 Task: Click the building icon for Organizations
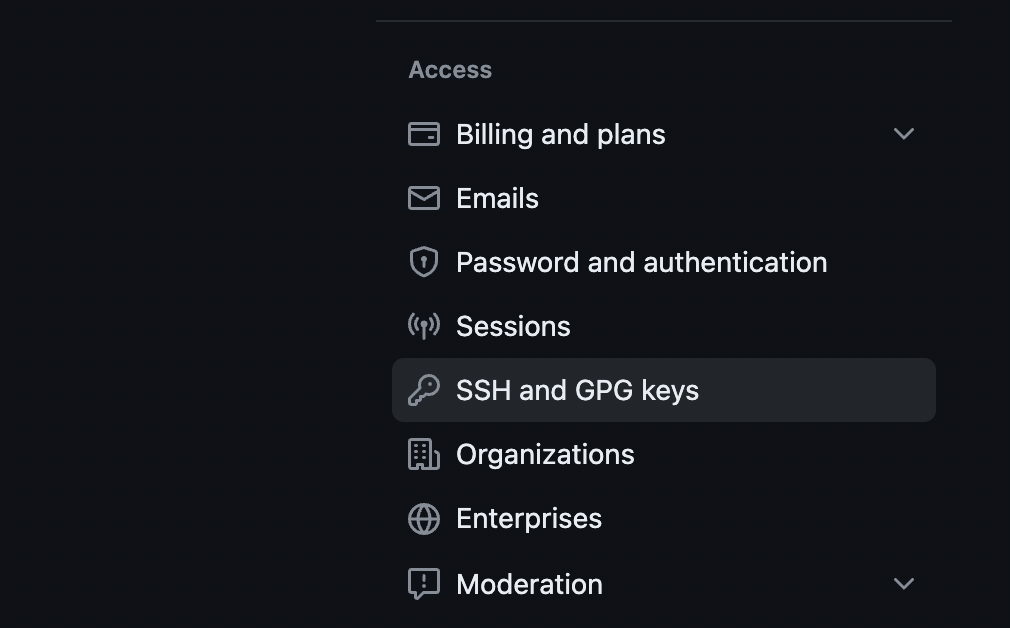[424, 454]
